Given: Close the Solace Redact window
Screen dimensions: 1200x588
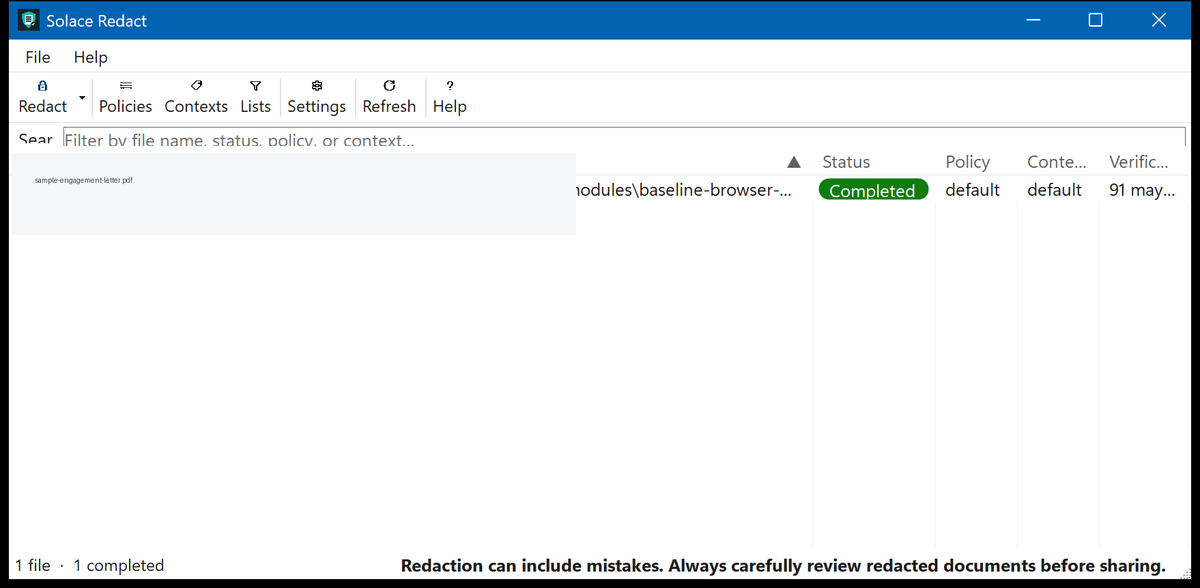Looking at the screenshot, I should click(x=1159, y=20).
